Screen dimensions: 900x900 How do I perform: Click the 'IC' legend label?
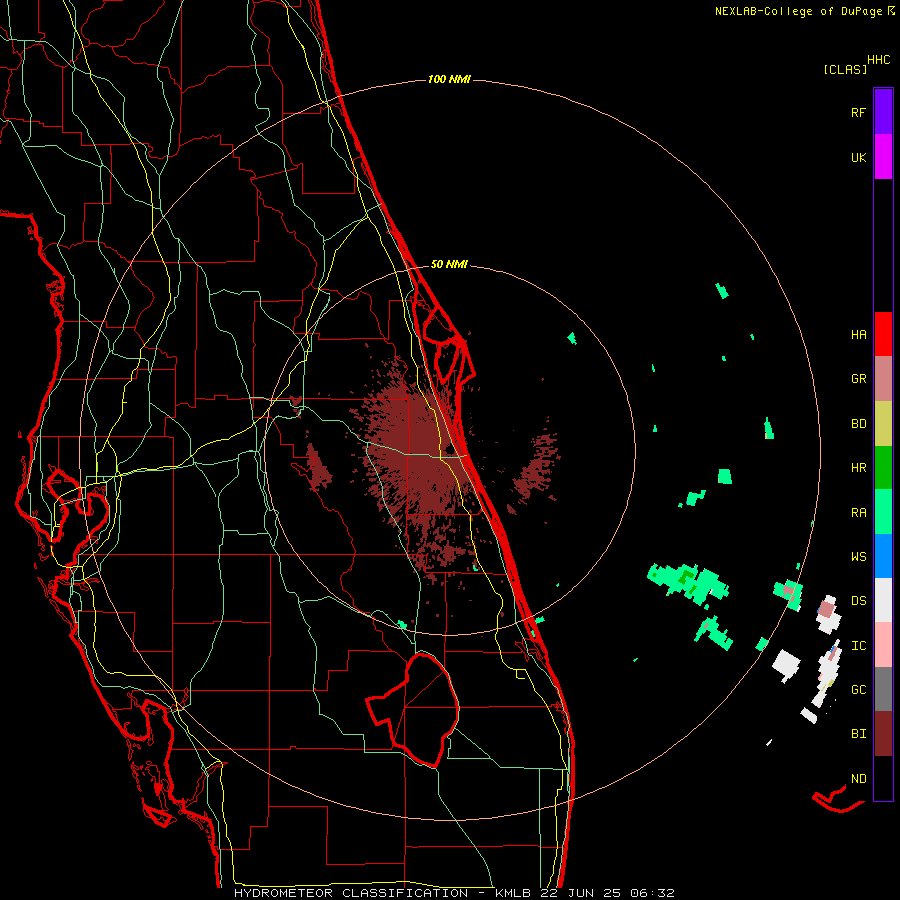(x=858, y=646)
